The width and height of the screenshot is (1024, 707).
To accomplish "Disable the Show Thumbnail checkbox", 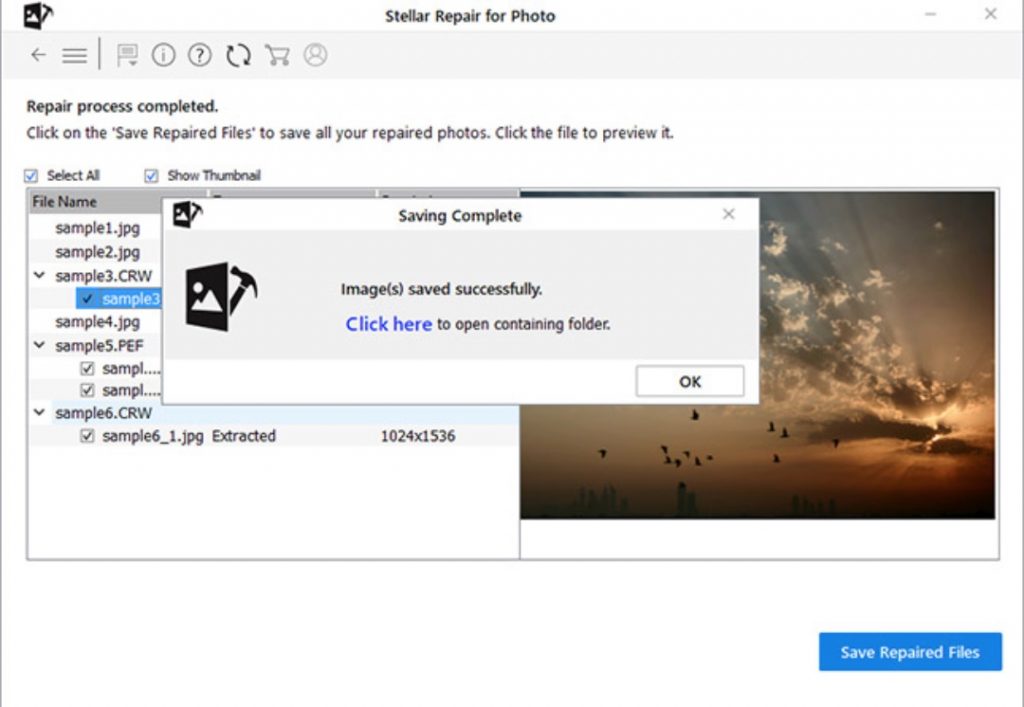I will [x=151, y=176].
